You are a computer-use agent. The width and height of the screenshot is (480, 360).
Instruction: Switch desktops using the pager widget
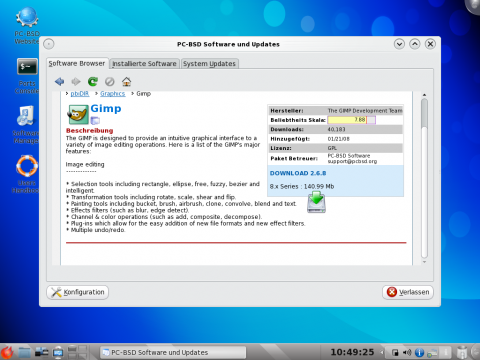[x=77, y=352]
